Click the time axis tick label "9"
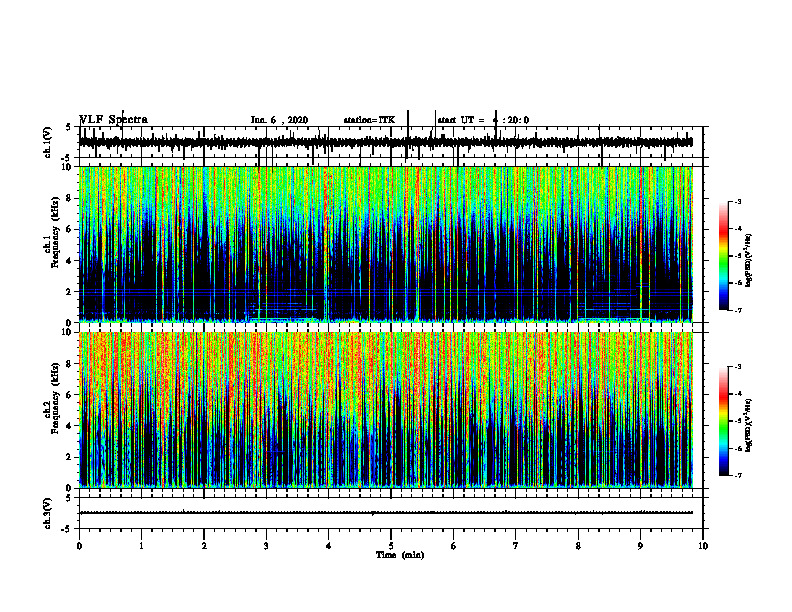 point(640,546)
